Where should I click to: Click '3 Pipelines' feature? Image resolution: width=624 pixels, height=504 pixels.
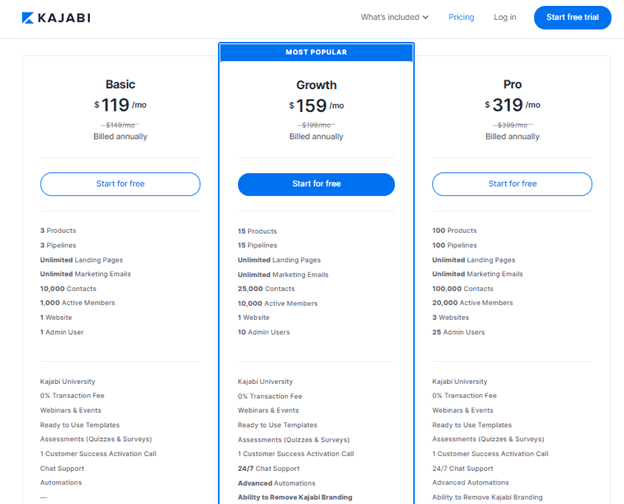pyautogui.click(x=58, y=245)
